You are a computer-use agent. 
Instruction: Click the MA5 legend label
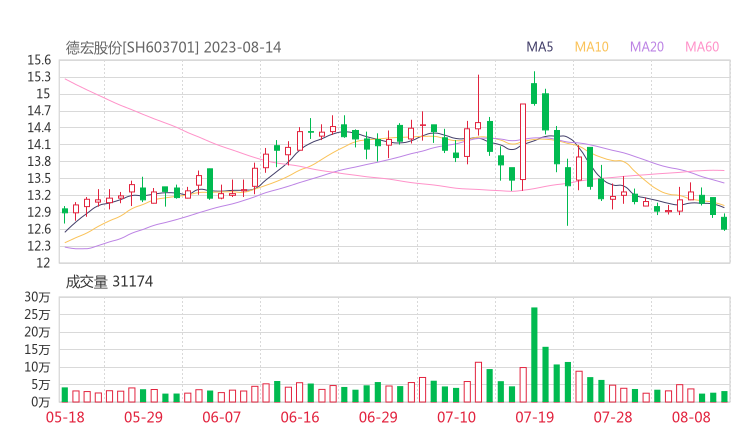(x=539, y=47)
